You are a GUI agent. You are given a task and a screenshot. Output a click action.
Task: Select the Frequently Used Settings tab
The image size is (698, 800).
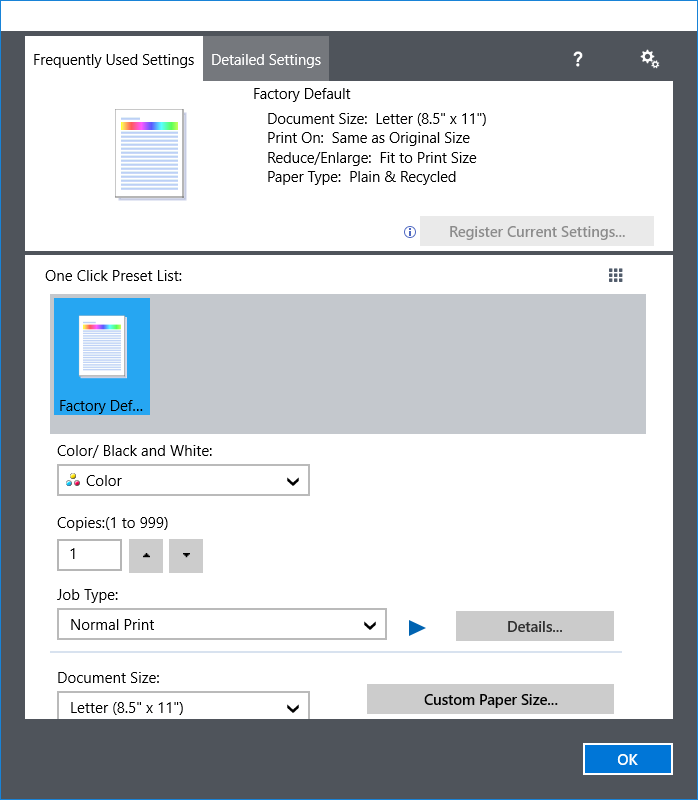(x=114, y=60)
